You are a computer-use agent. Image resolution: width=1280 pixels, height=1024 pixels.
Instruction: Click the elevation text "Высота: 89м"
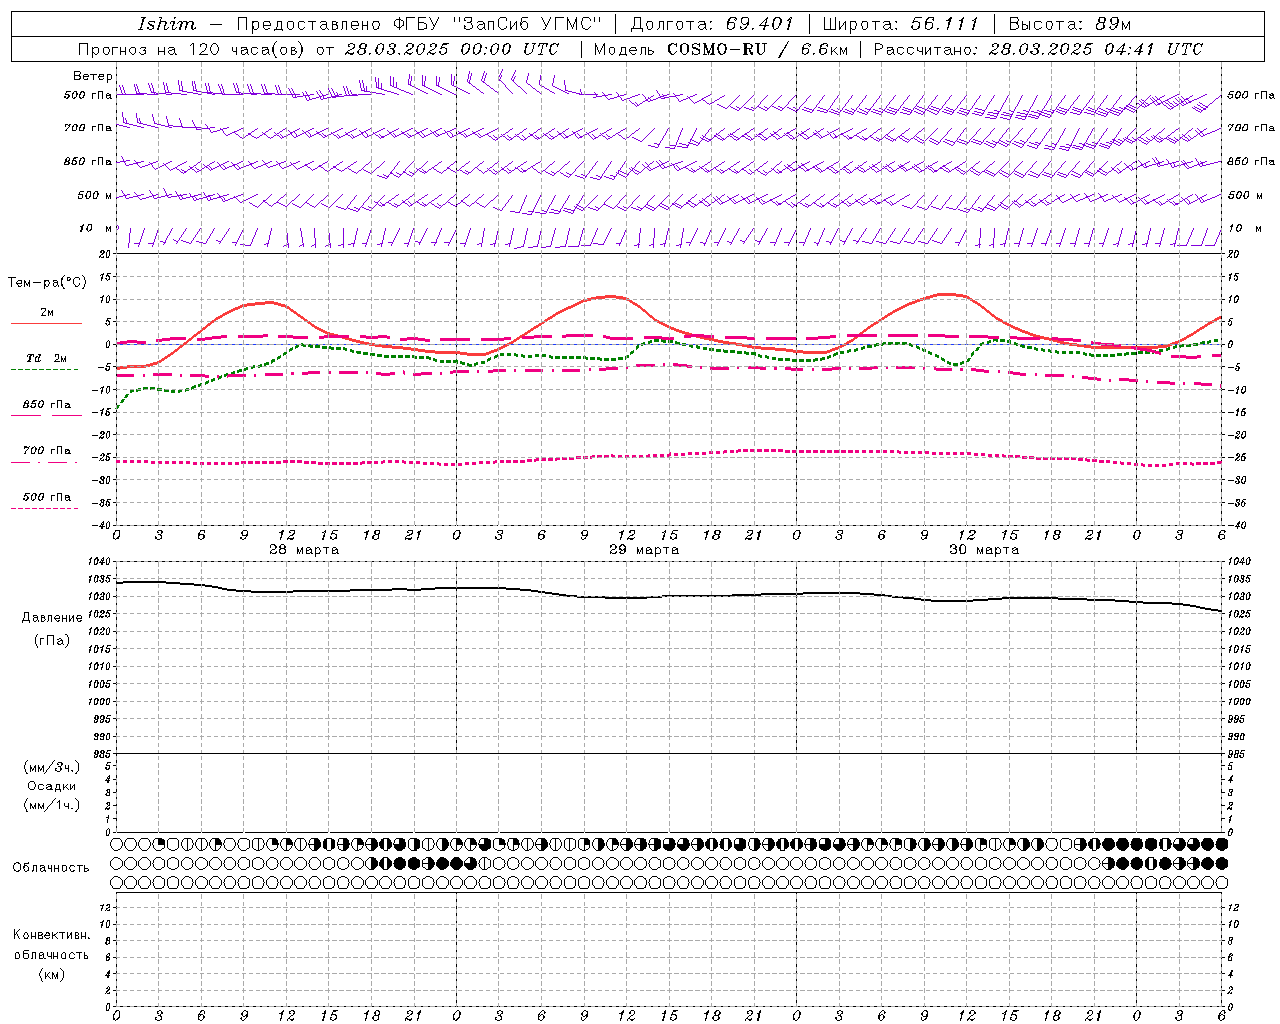click(1070, 24)
